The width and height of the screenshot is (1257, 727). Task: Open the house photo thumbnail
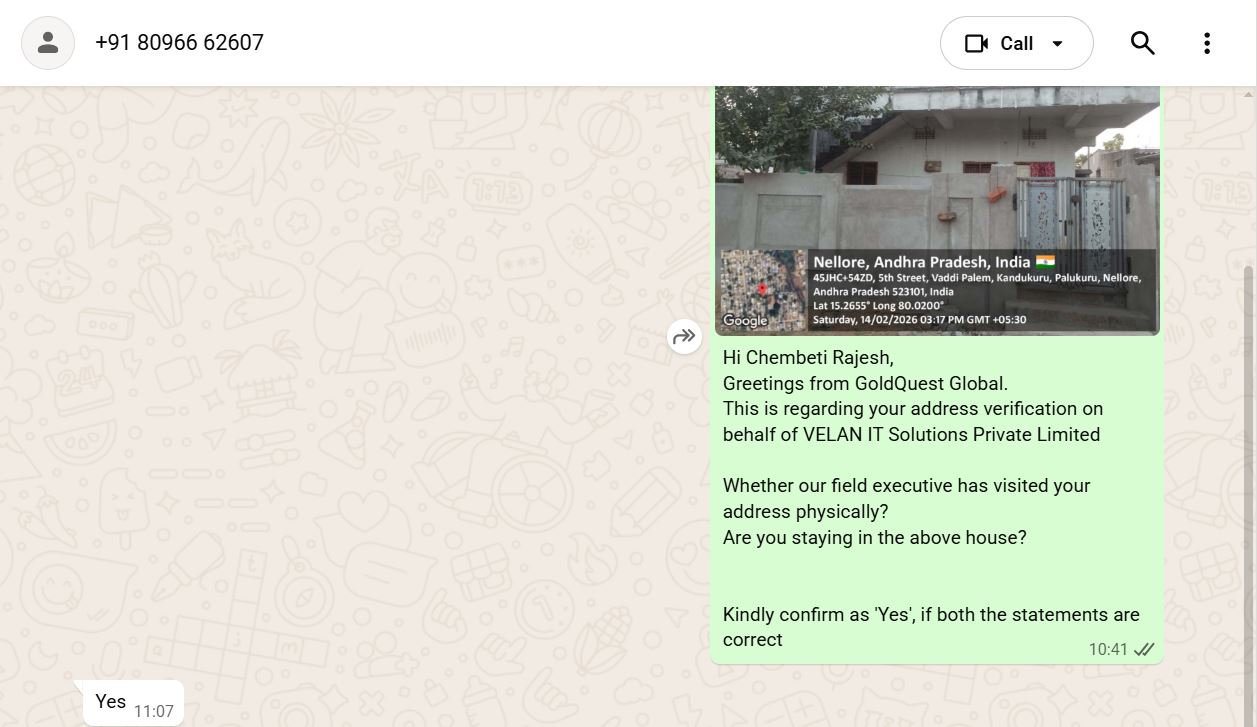936,170
